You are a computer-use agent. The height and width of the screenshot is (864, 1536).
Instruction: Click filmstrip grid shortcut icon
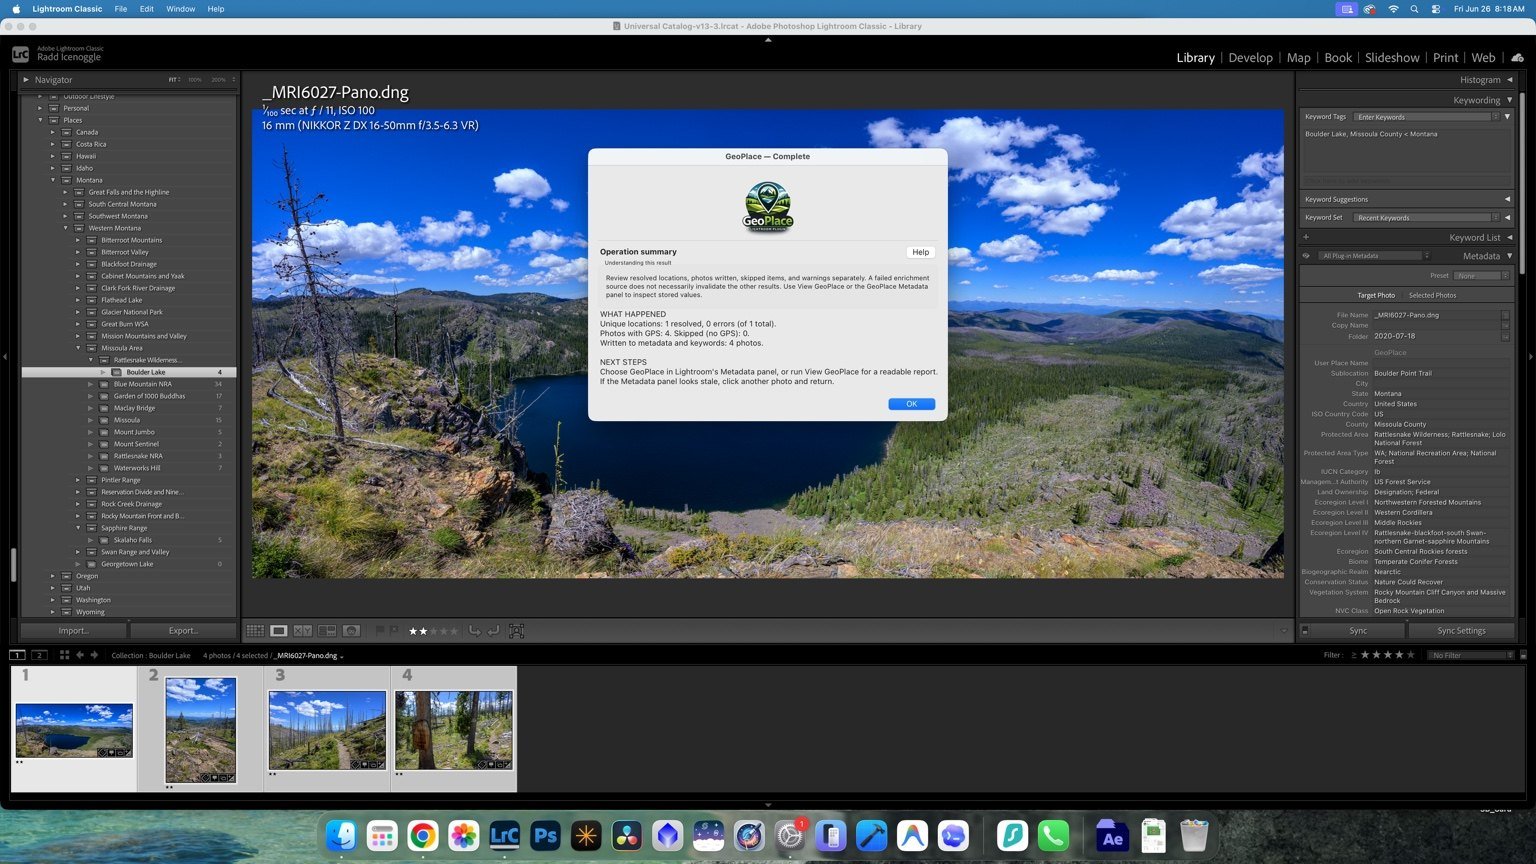[64, 655]
